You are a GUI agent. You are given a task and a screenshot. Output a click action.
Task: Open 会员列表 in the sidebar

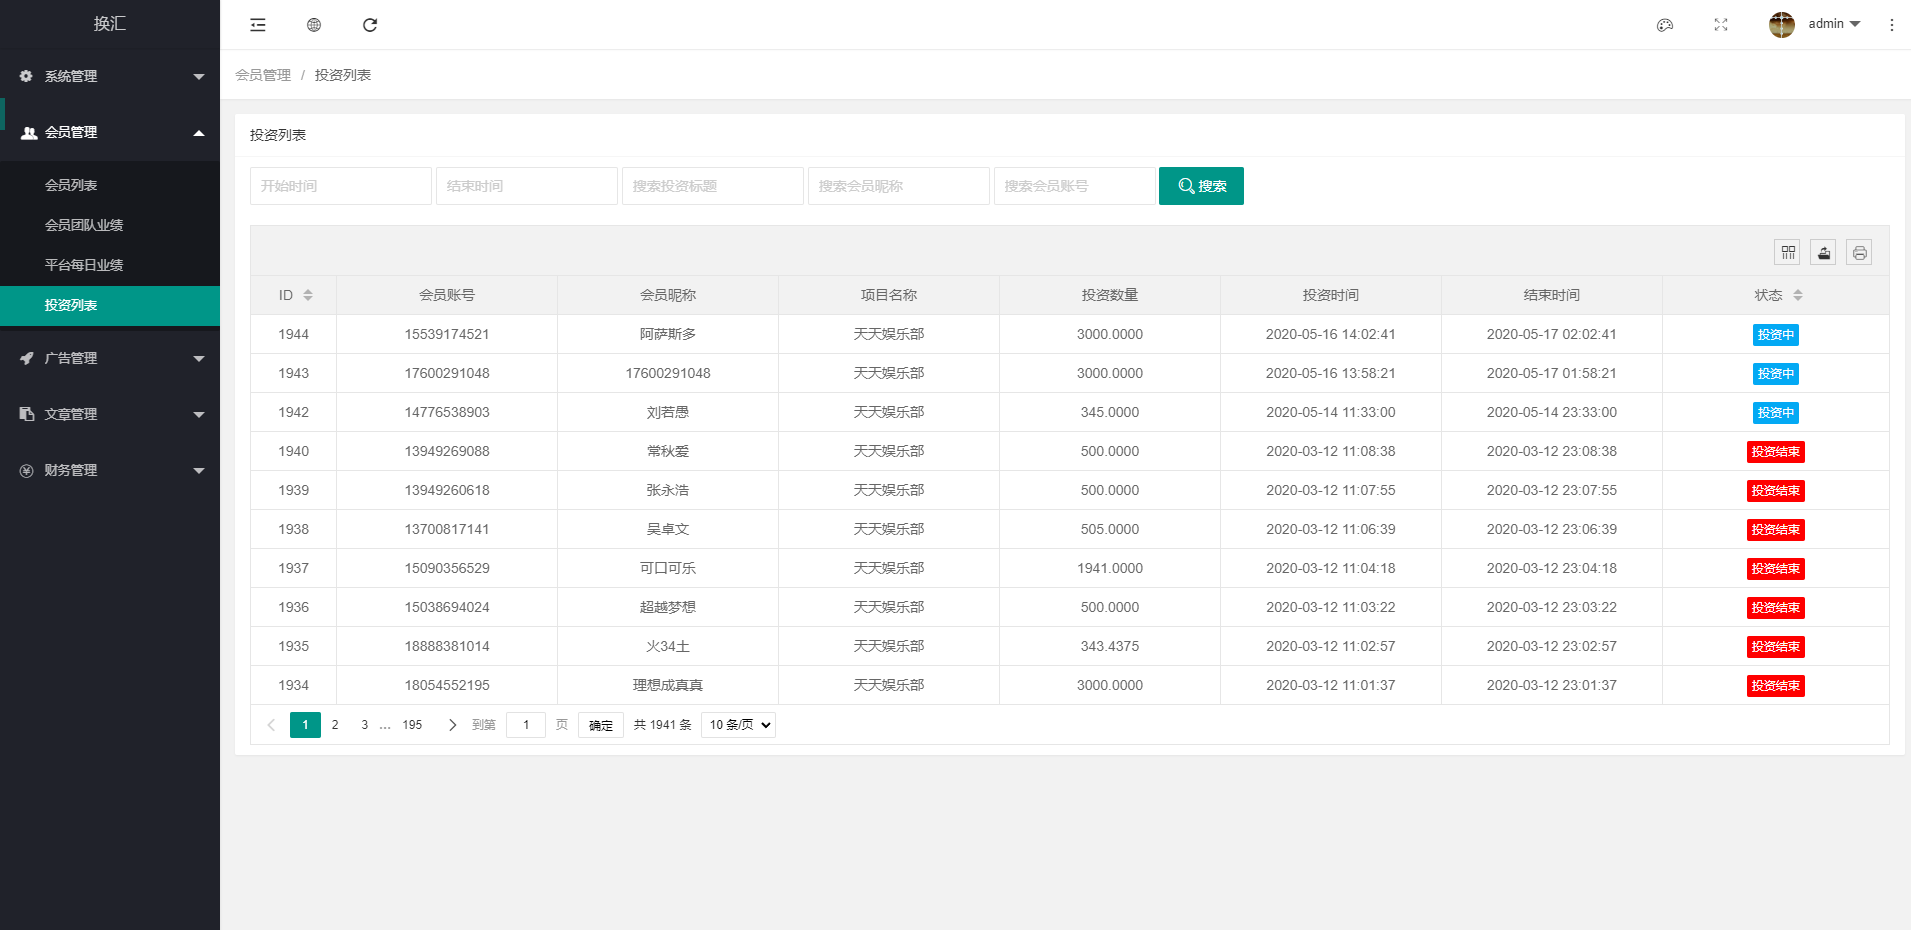(x=71, y=185)
